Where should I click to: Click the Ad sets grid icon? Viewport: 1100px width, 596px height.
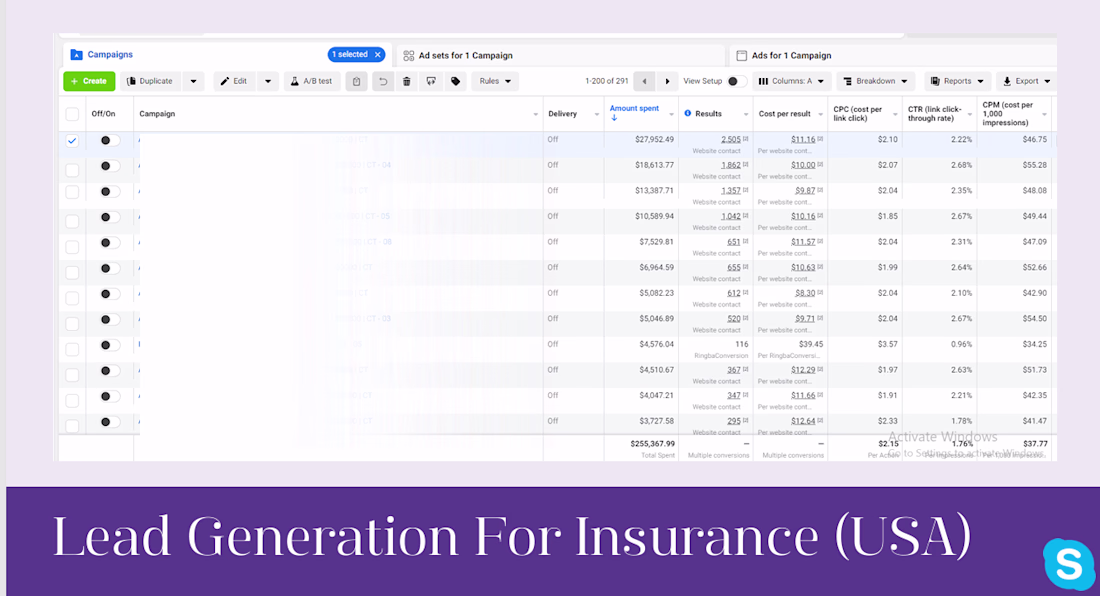409,55
